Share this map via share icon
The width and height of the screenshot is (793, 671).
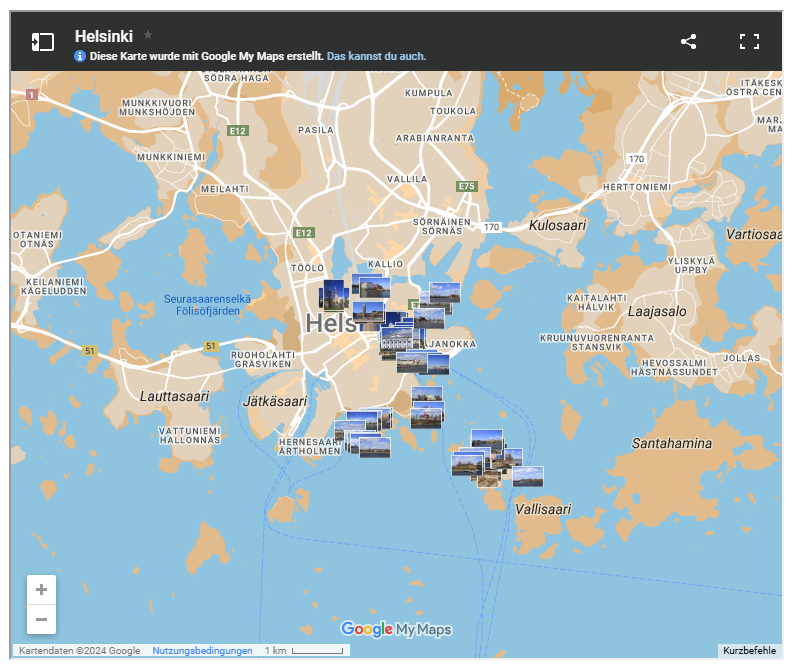[x=688, y=42]
